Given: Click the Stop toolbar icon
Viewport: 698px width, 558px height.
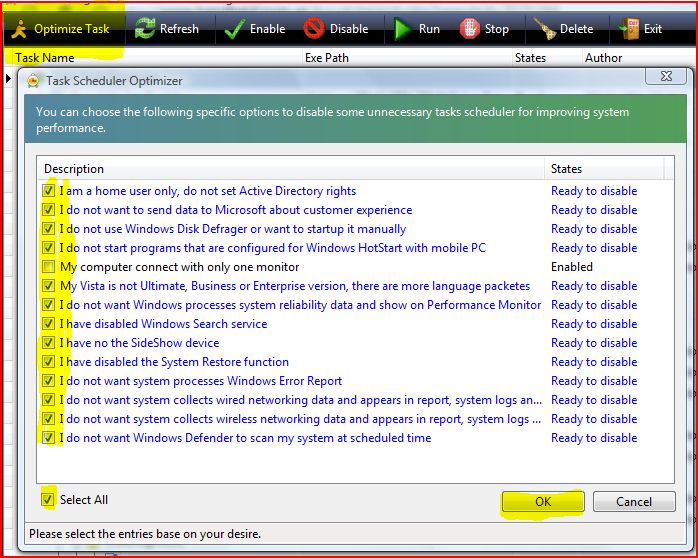Looking at the screenshot, I should click(x=469, y=29).
